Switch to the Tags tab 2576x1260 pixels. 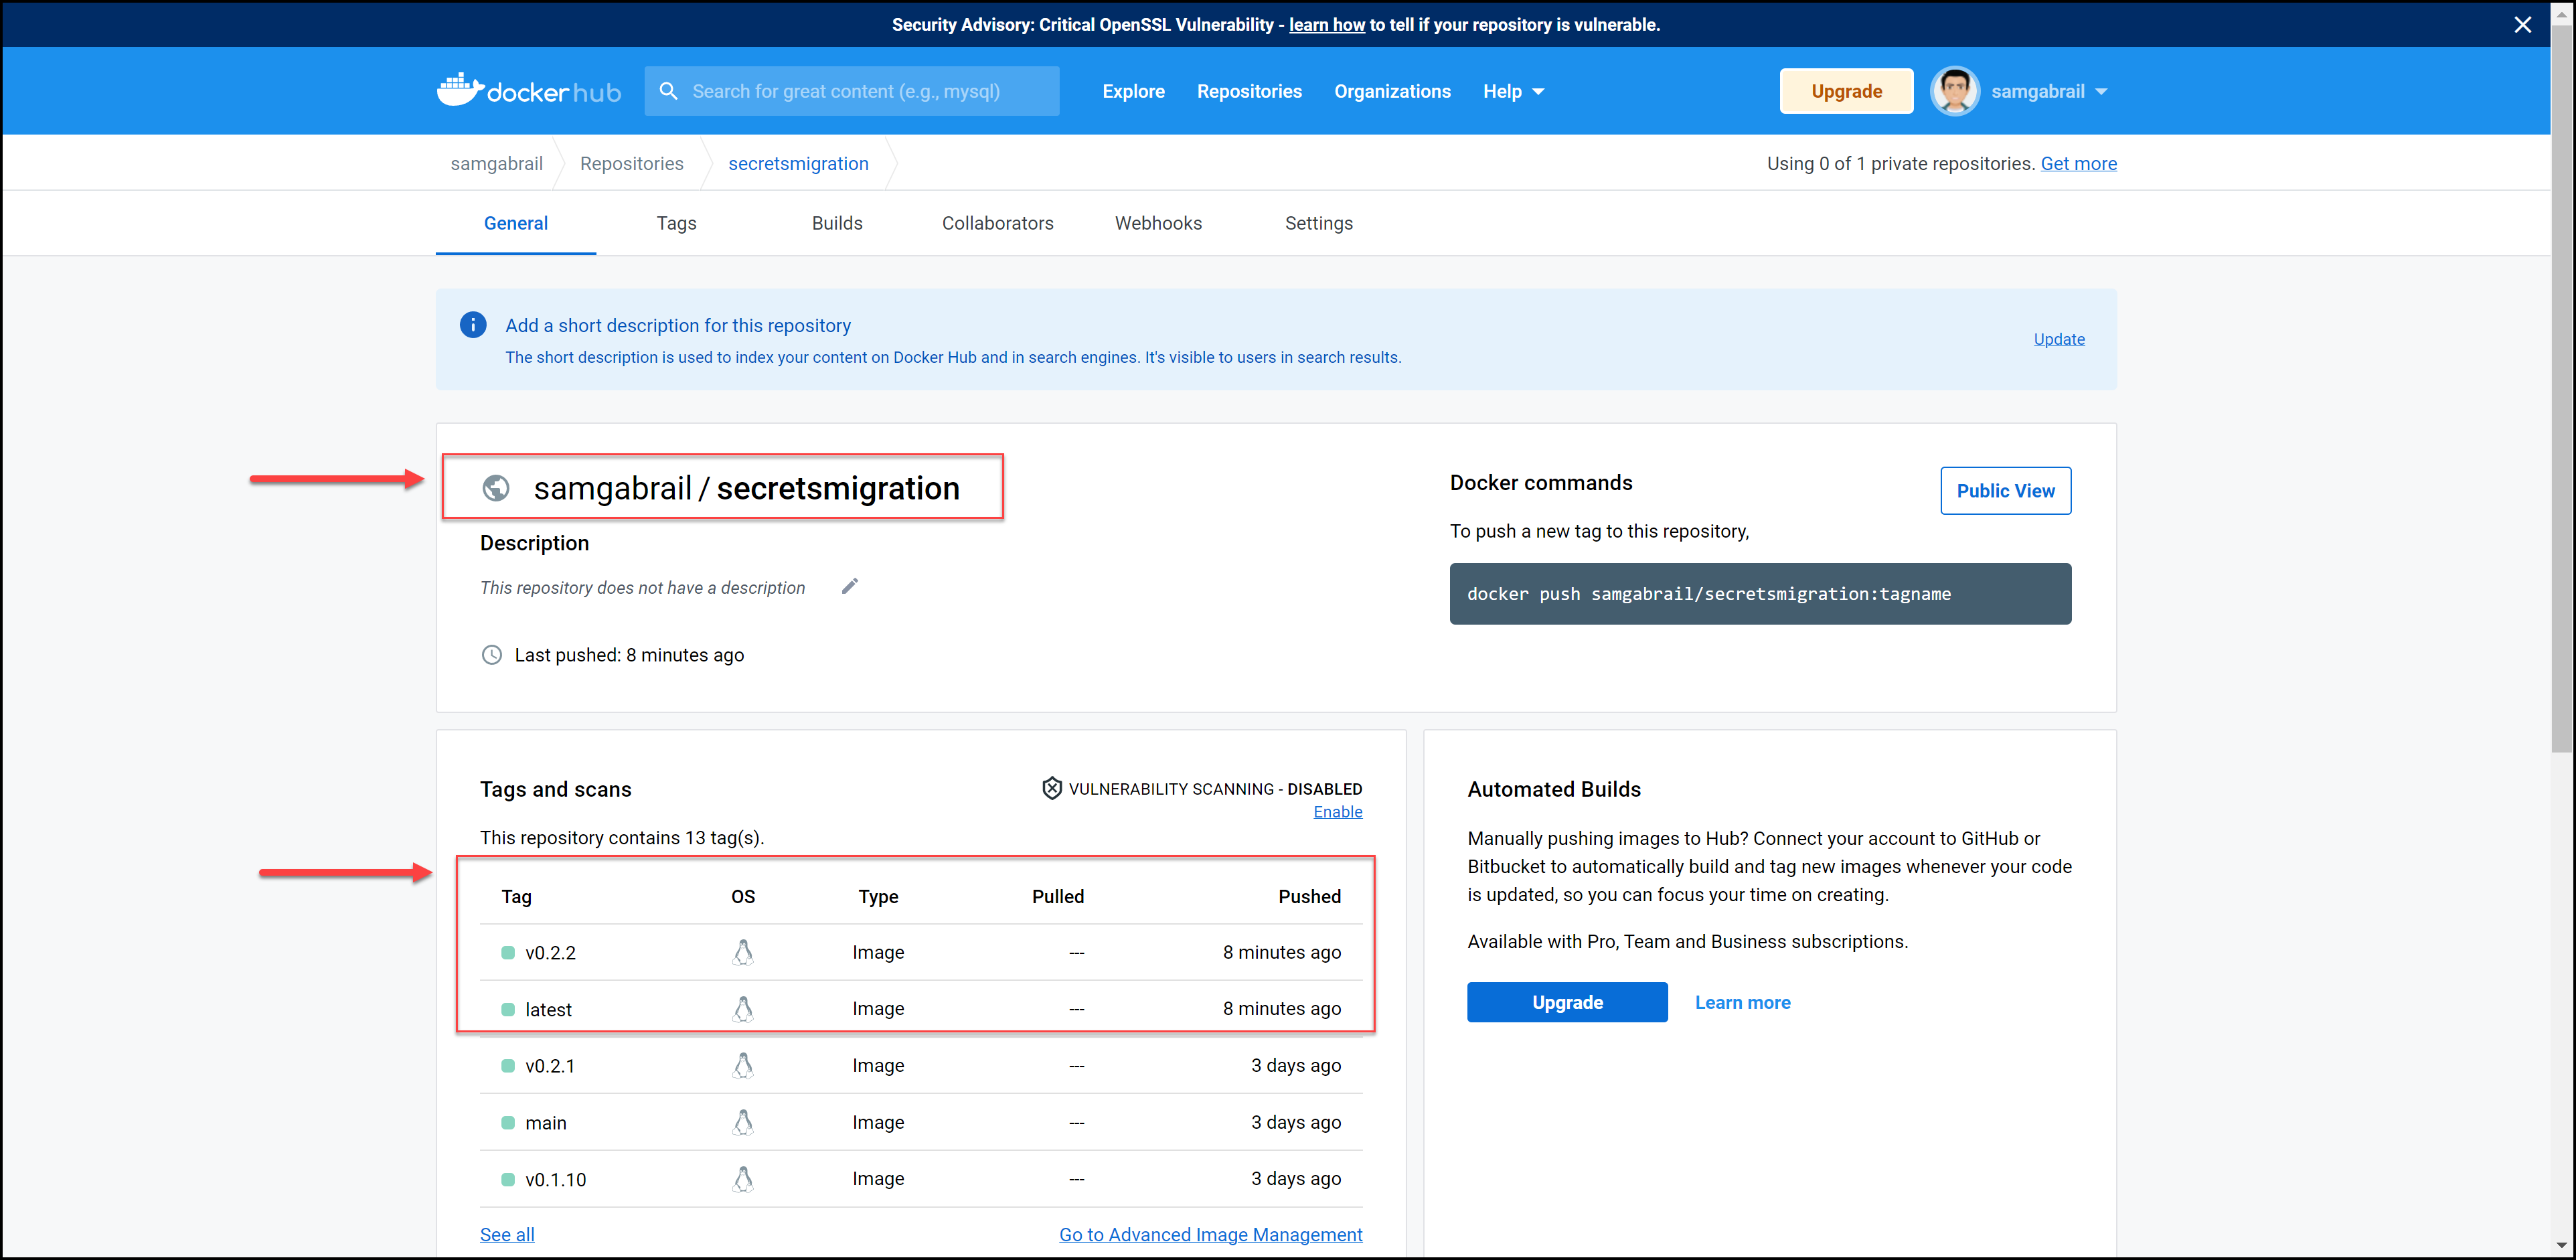(676, 223)
